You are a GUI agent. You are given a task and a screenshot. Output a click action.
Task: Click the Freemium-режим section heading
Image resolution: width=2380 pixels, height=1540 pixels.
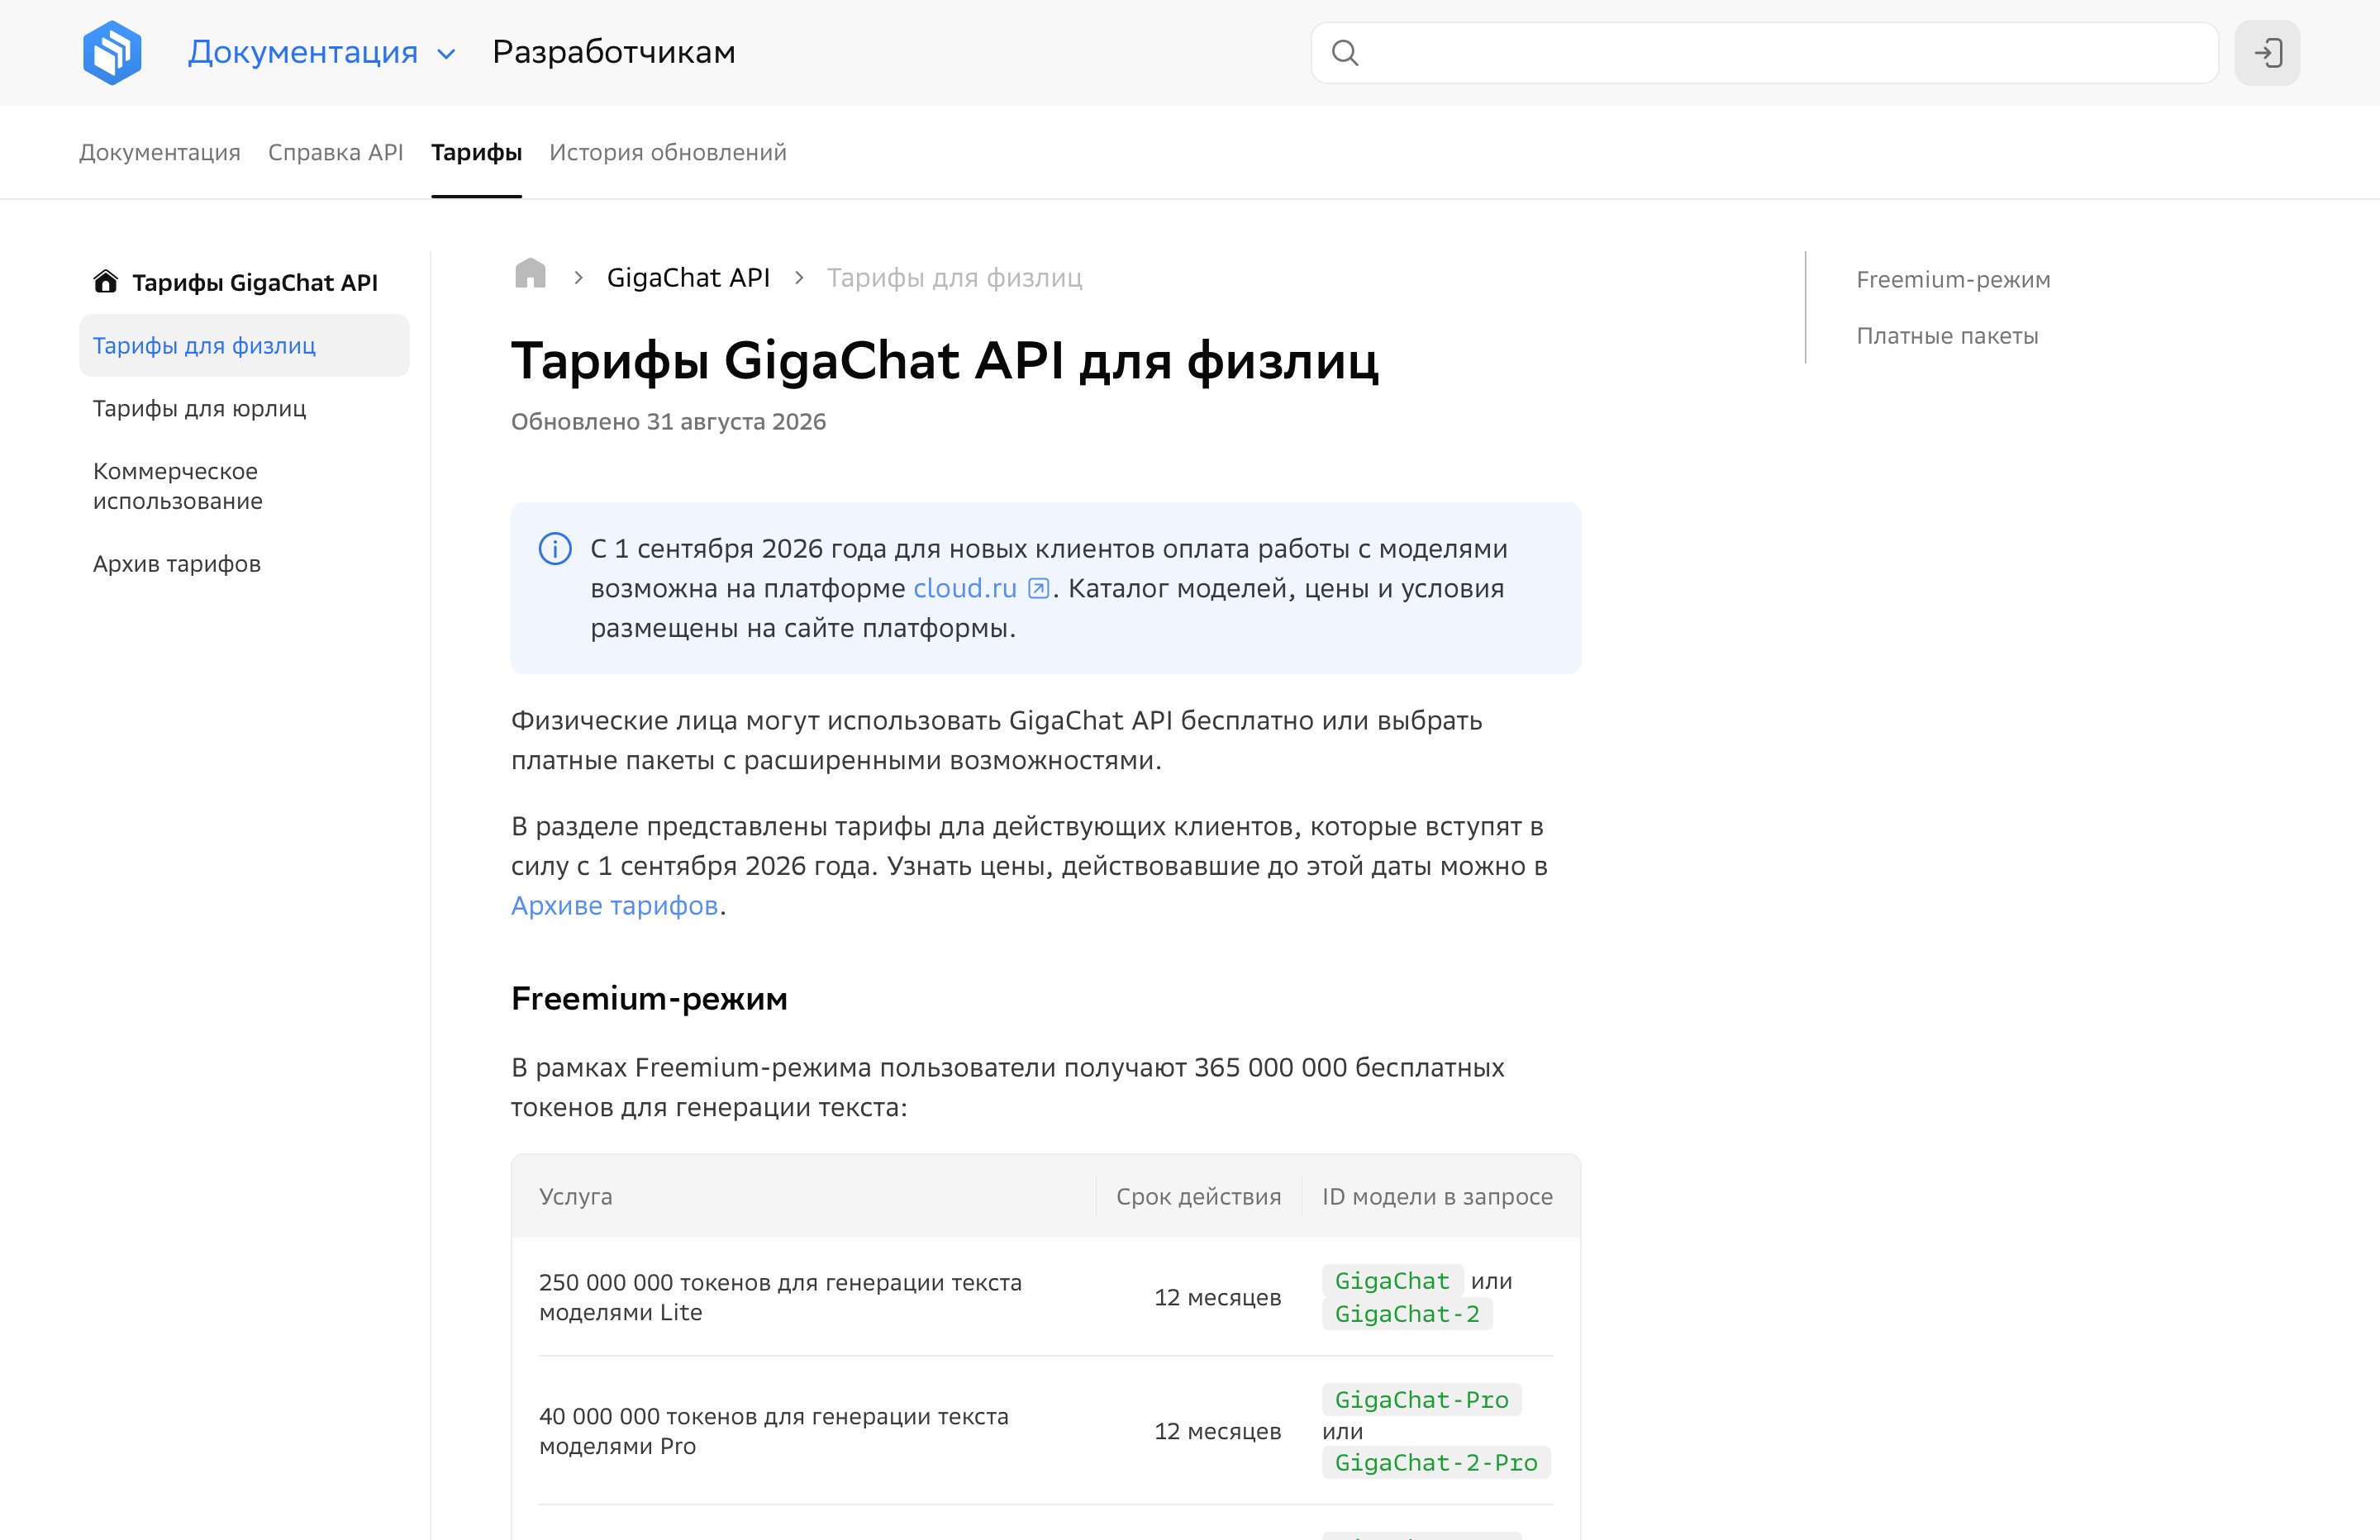click(x=649, y=998)
